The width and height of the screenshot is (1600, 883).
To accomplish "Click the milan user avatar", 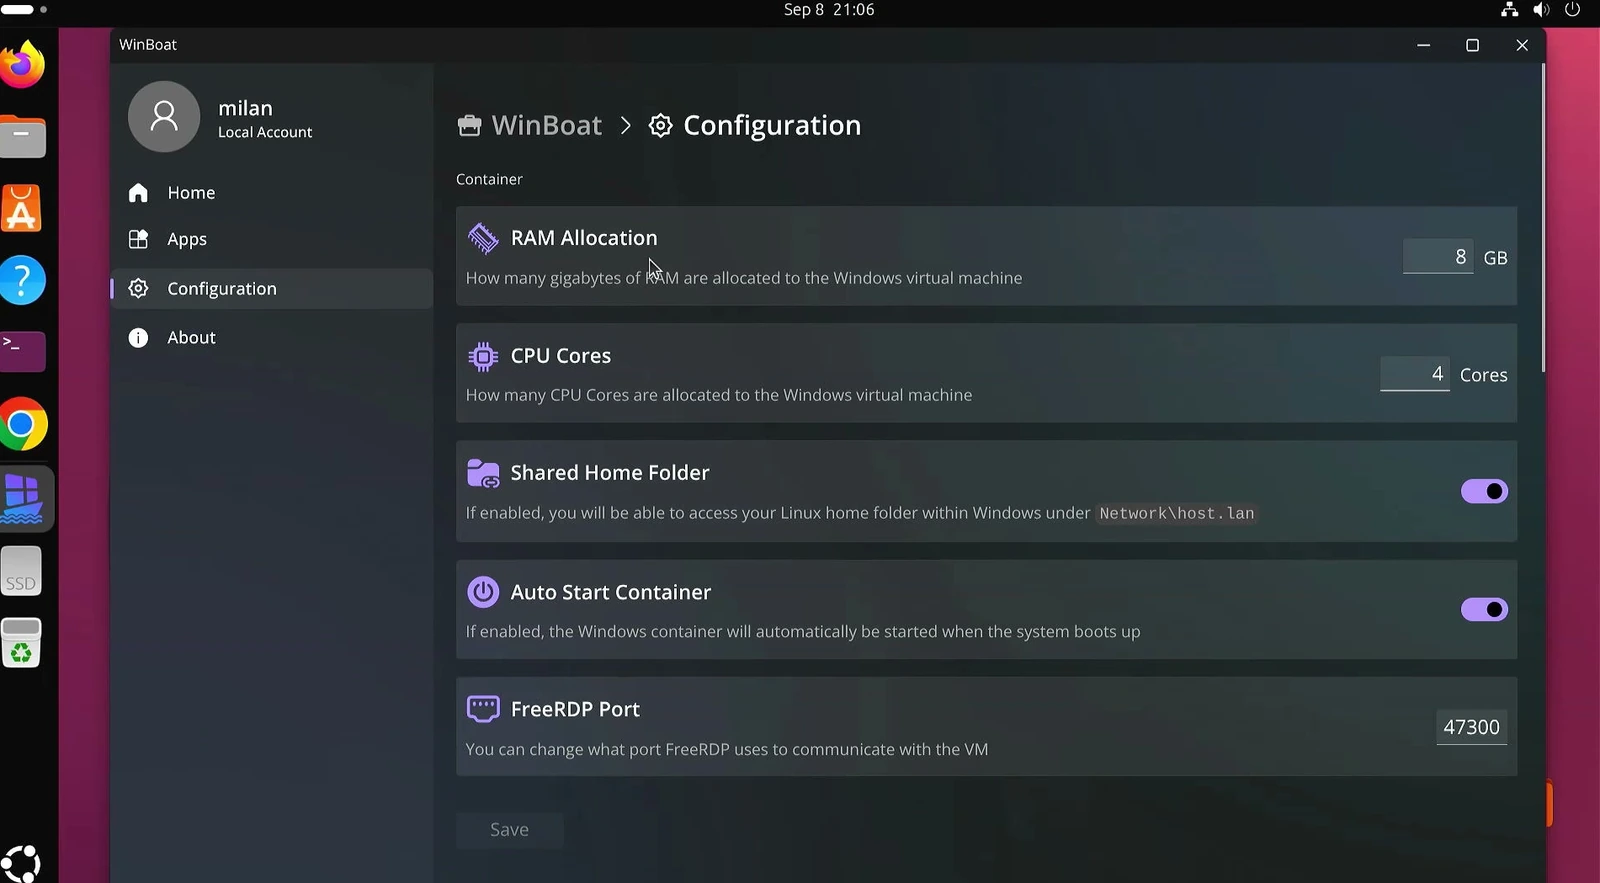I will click(164, 117).
